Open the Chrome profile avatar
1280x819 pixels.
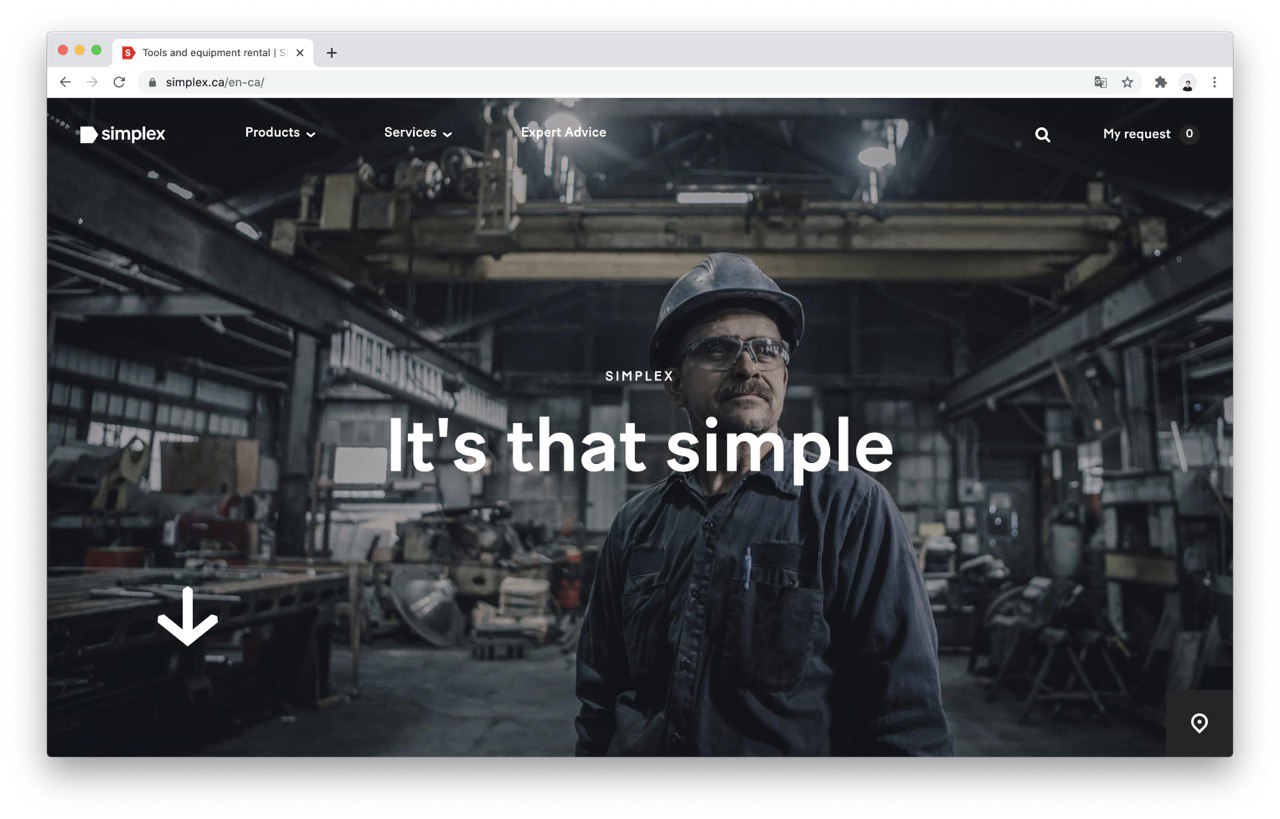1188,82
